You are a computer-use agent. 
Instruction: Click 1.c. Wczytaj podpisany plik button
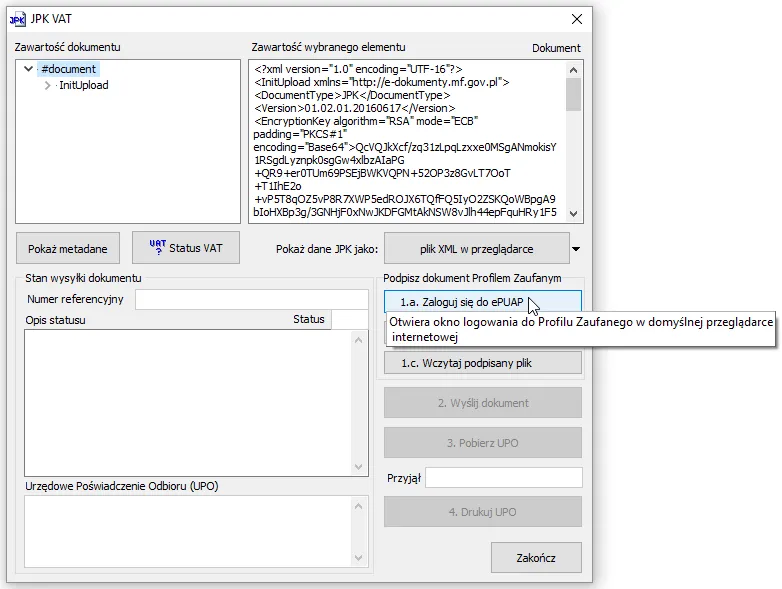pyautogui.click(x=482, y=363)
